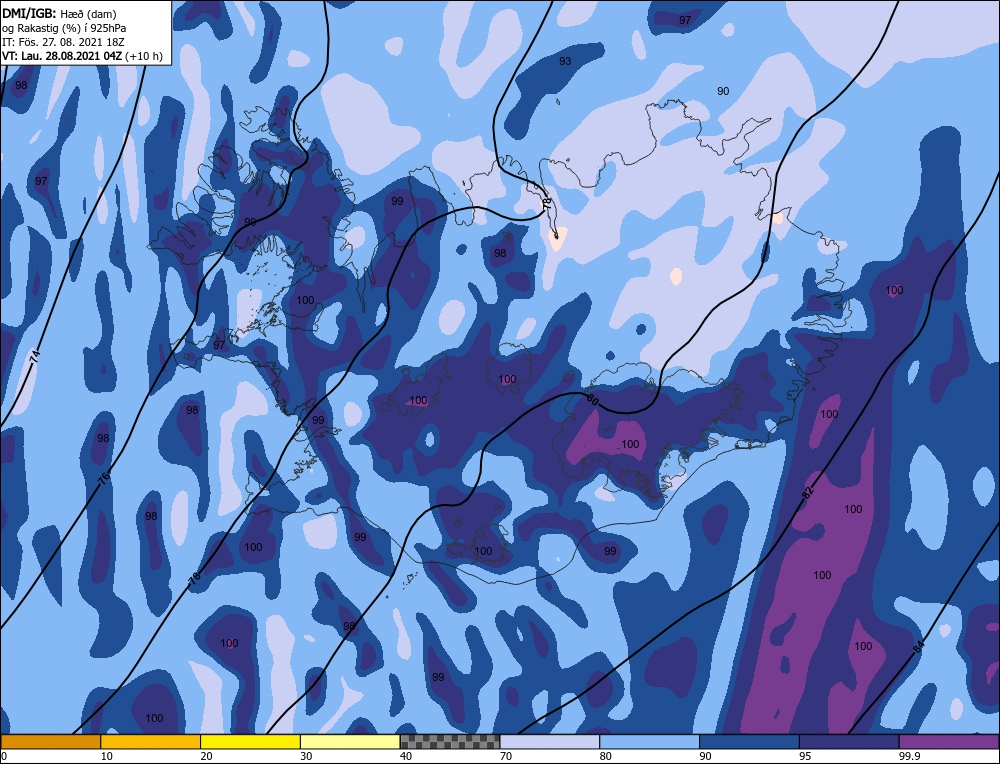This screenshot has width=1000, height=764.
Task: Click the lavender 70-80 legend band
Action: point(550,741)
